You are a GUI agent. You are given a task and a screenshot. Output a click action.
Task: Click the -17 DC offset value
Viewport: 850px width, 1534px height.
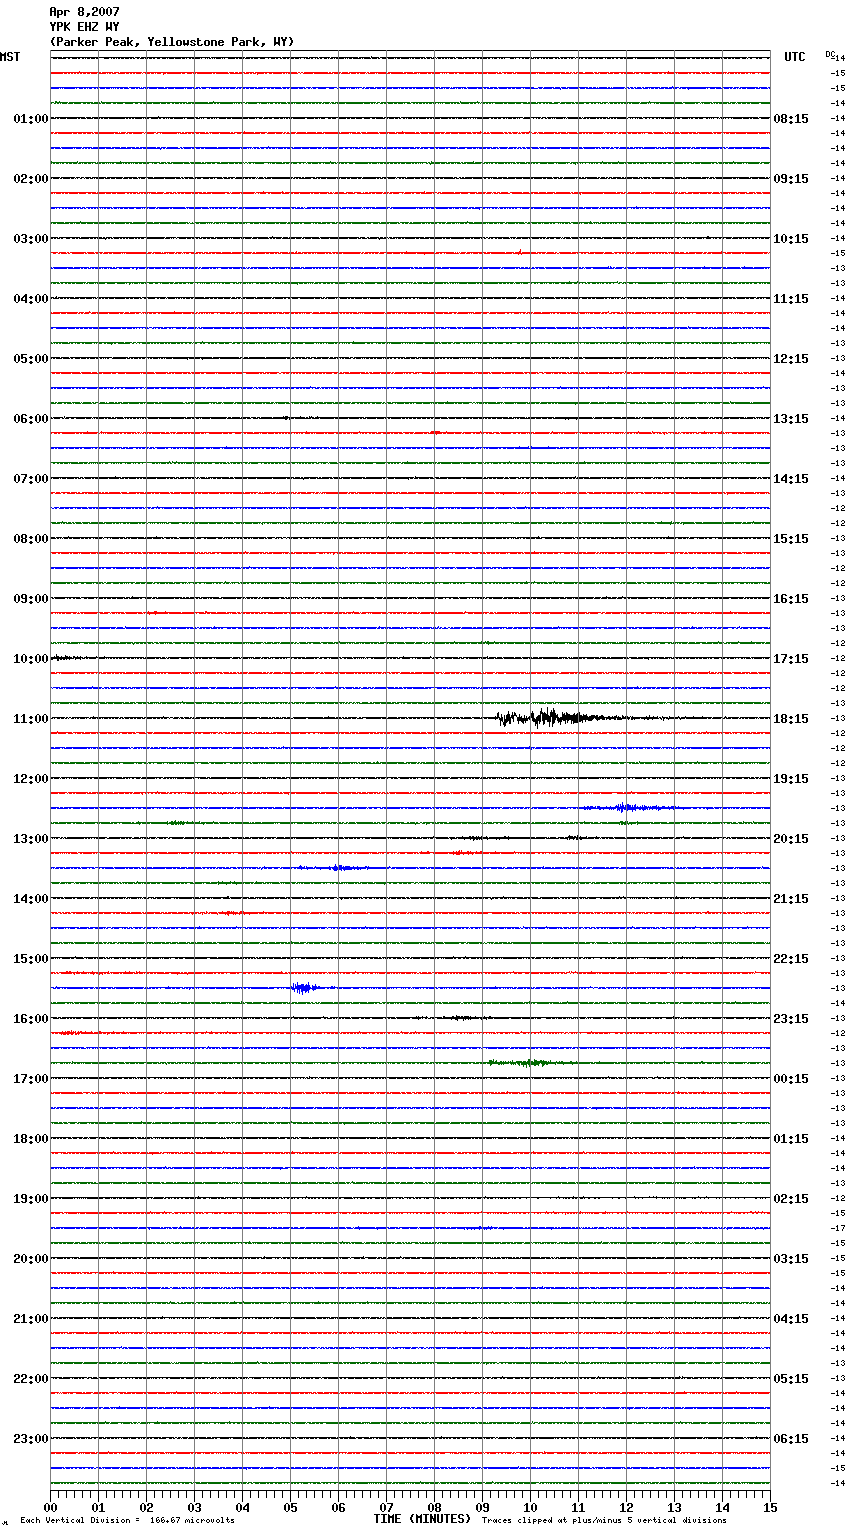838,1228
